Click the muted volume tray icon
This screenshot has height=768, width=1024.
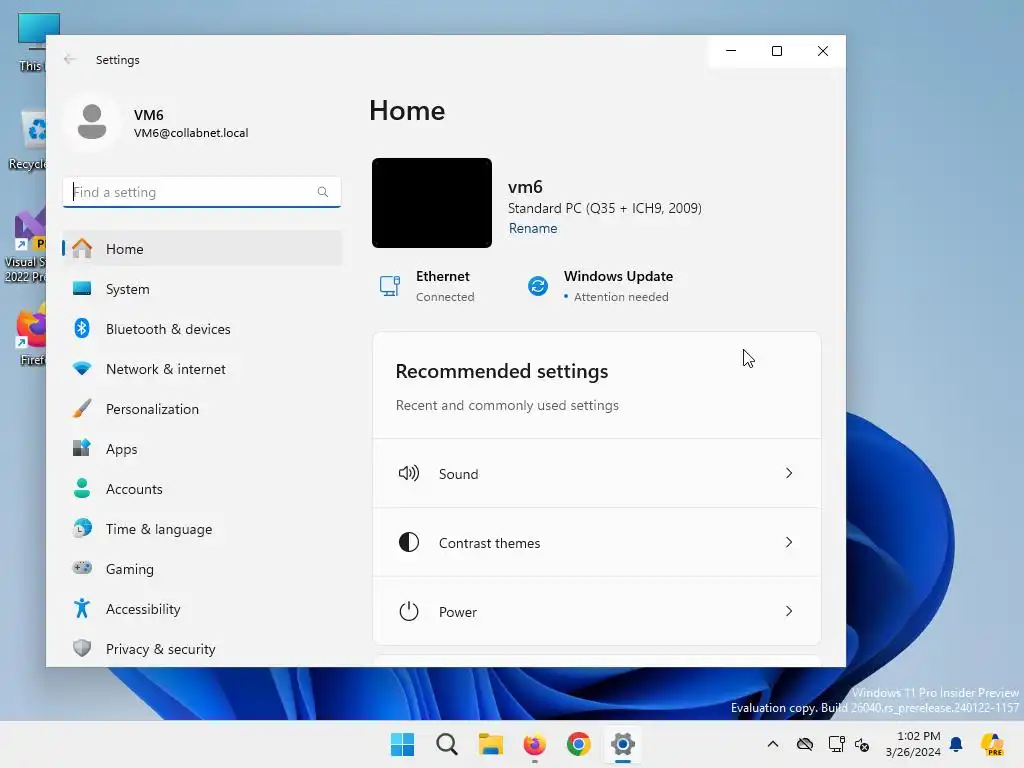[x=862, y=744]
